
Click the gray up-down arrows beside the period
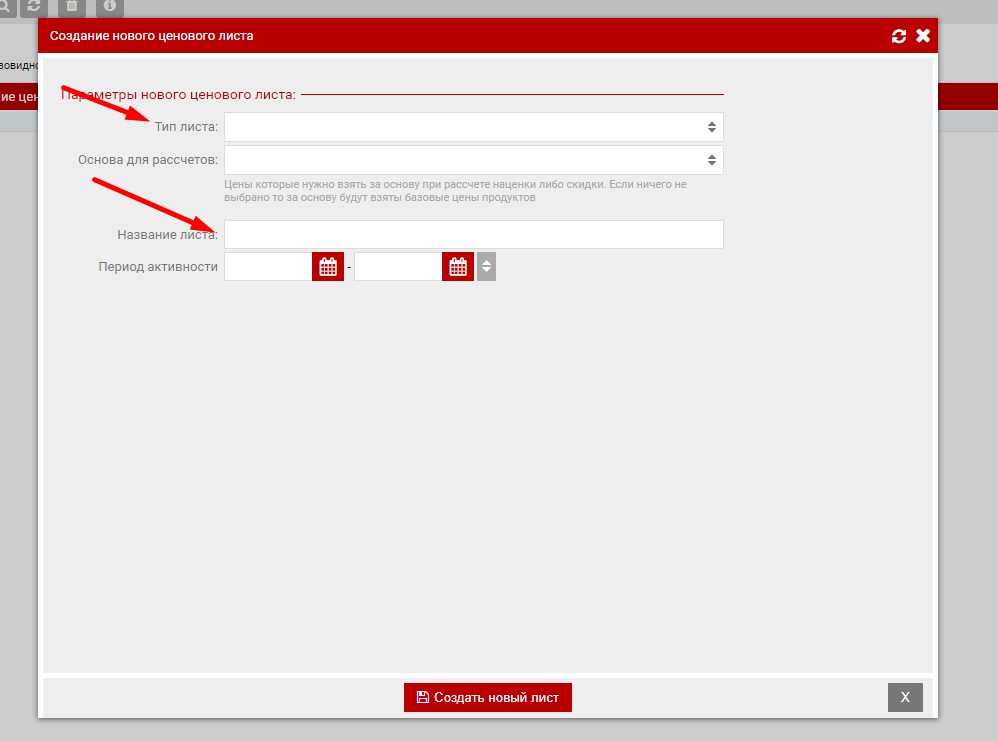tap(486, 267)
